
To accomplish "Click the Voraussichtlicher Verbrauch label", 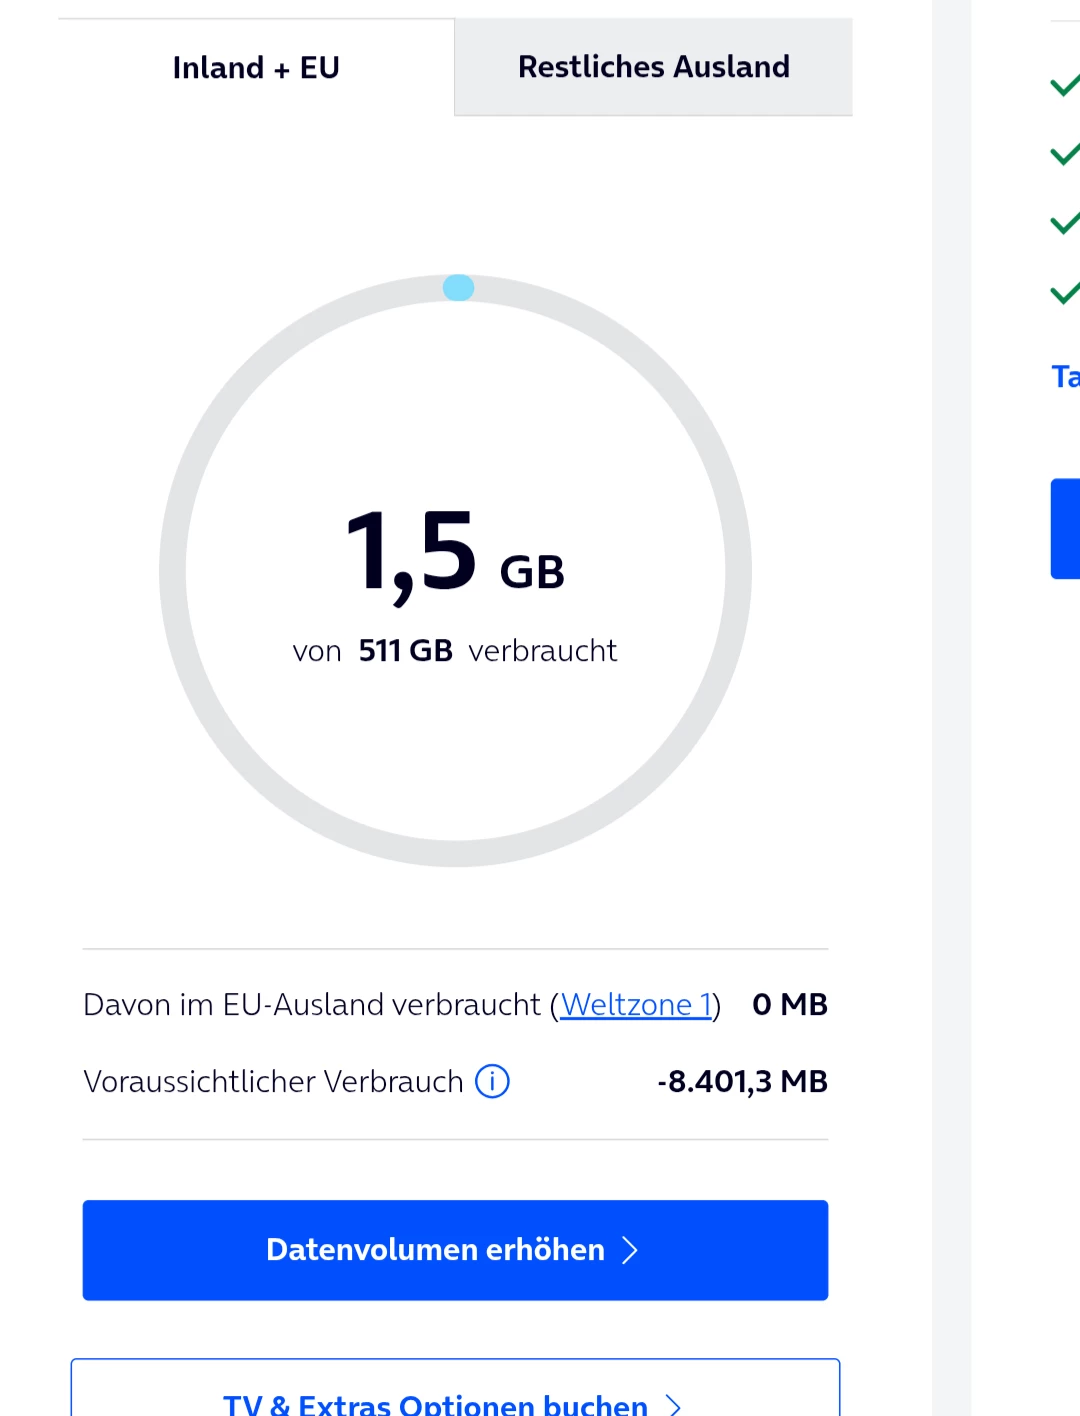I will coord(273,1081).
